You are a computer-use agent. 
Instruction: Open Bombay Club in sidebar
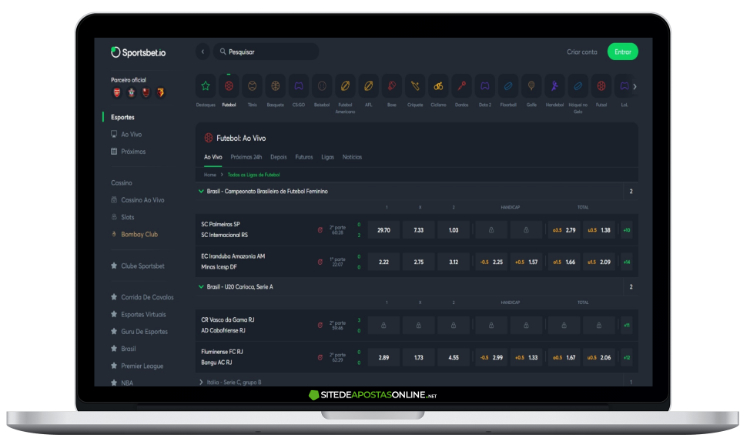pyautogui.click(x=134, y=234)
